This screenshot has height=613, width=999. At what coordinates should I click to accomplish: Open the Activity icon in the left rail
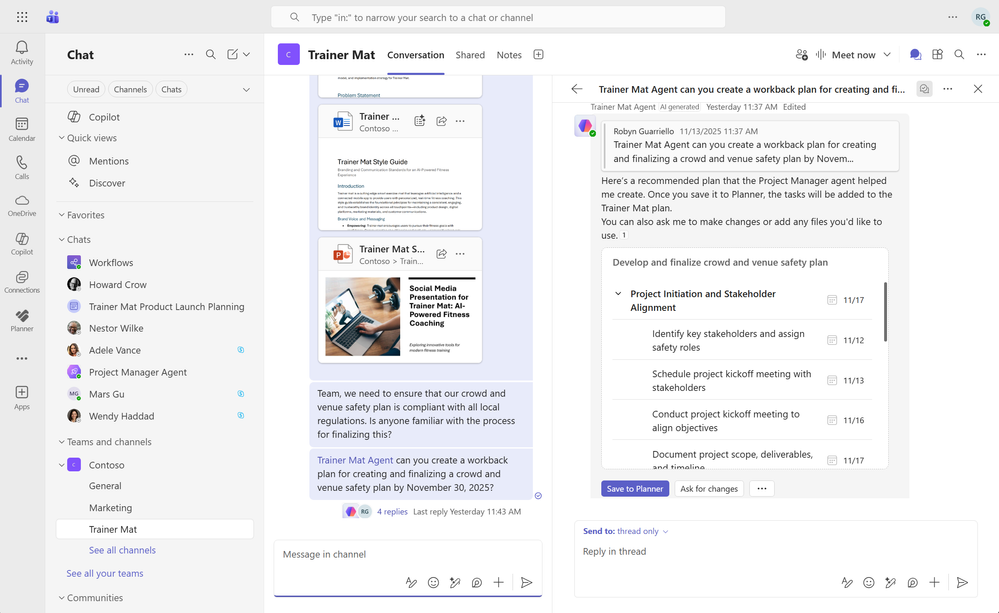(x=21, y=47)
